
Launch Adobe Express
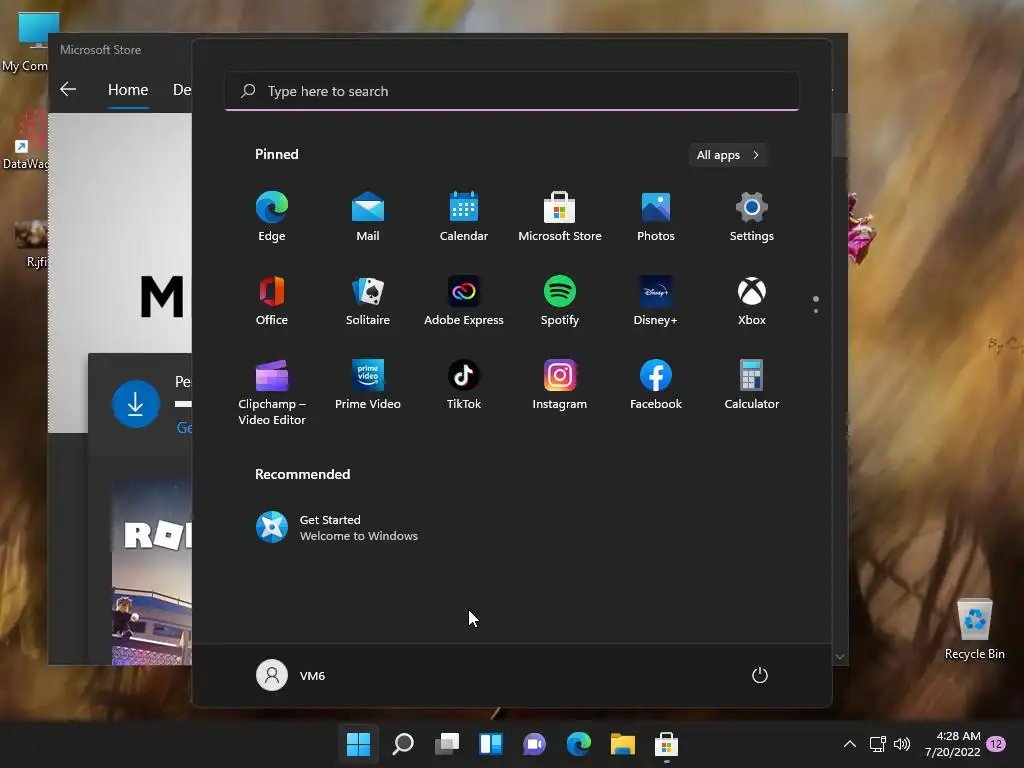464,301
